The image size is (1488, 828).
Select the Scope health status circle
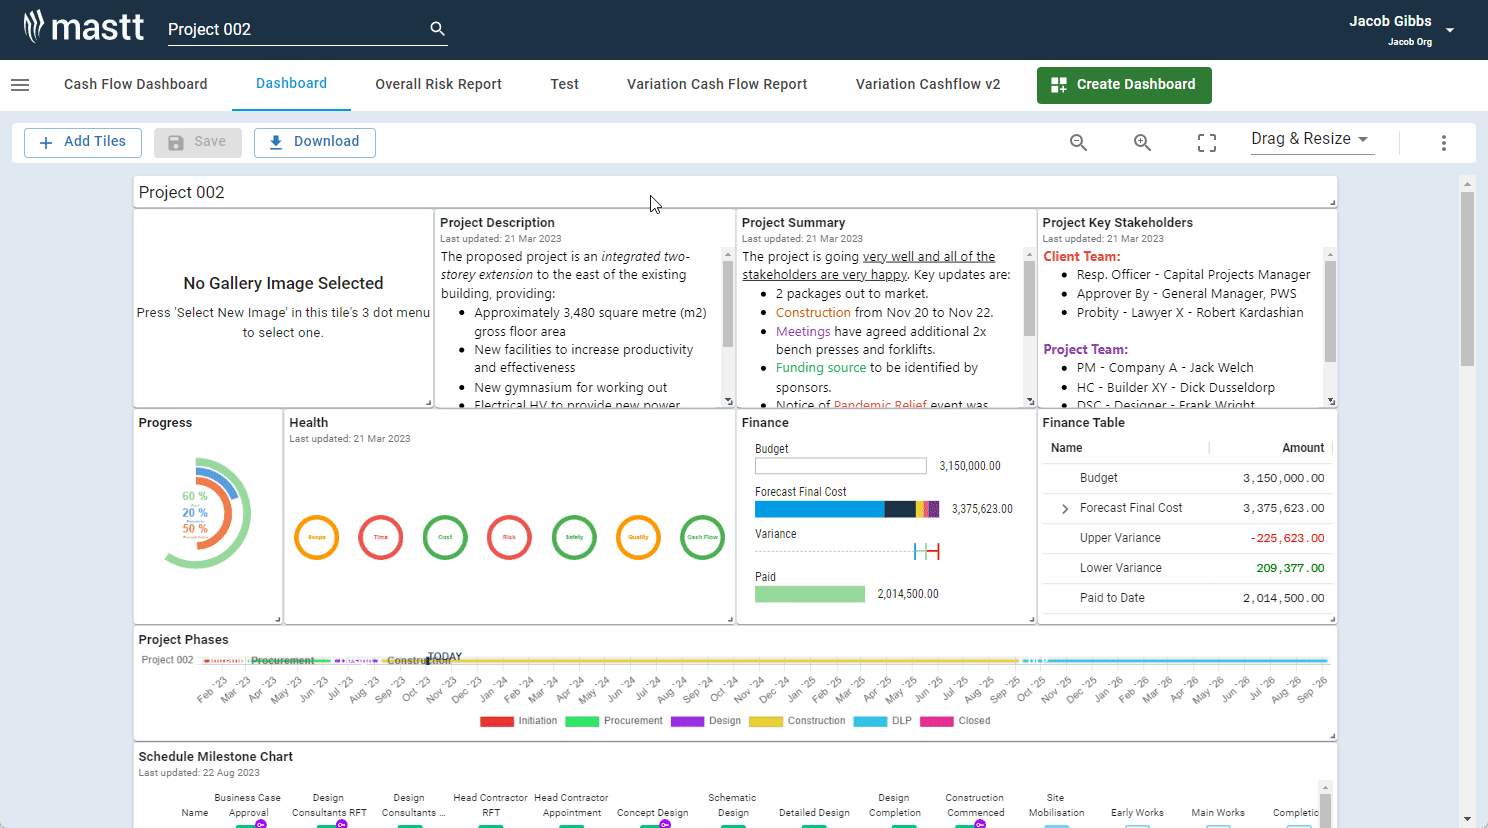[x=316, y=537]
